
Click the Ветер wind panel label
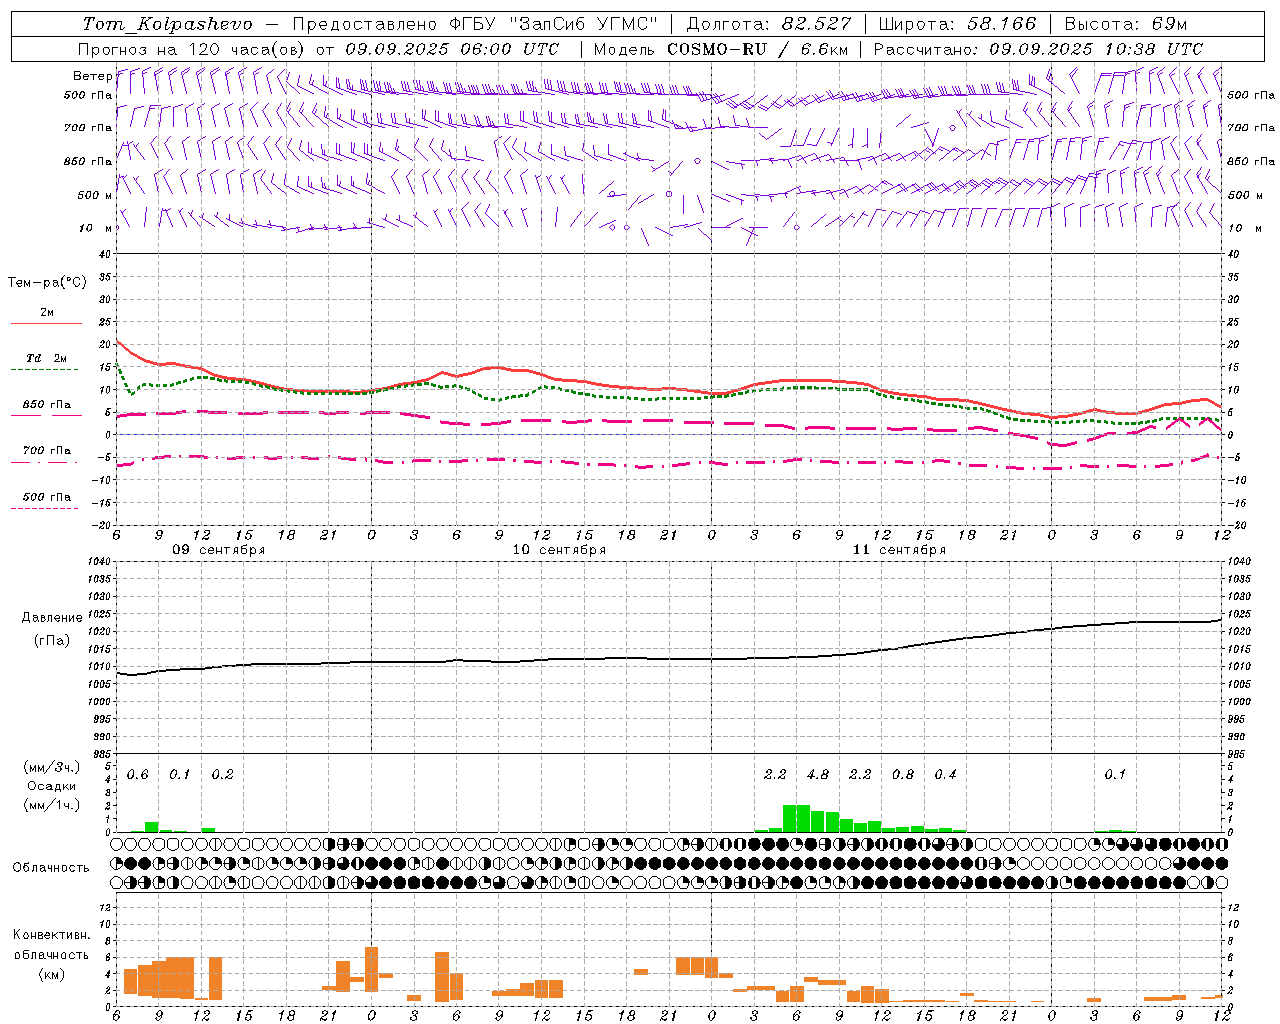92,76
